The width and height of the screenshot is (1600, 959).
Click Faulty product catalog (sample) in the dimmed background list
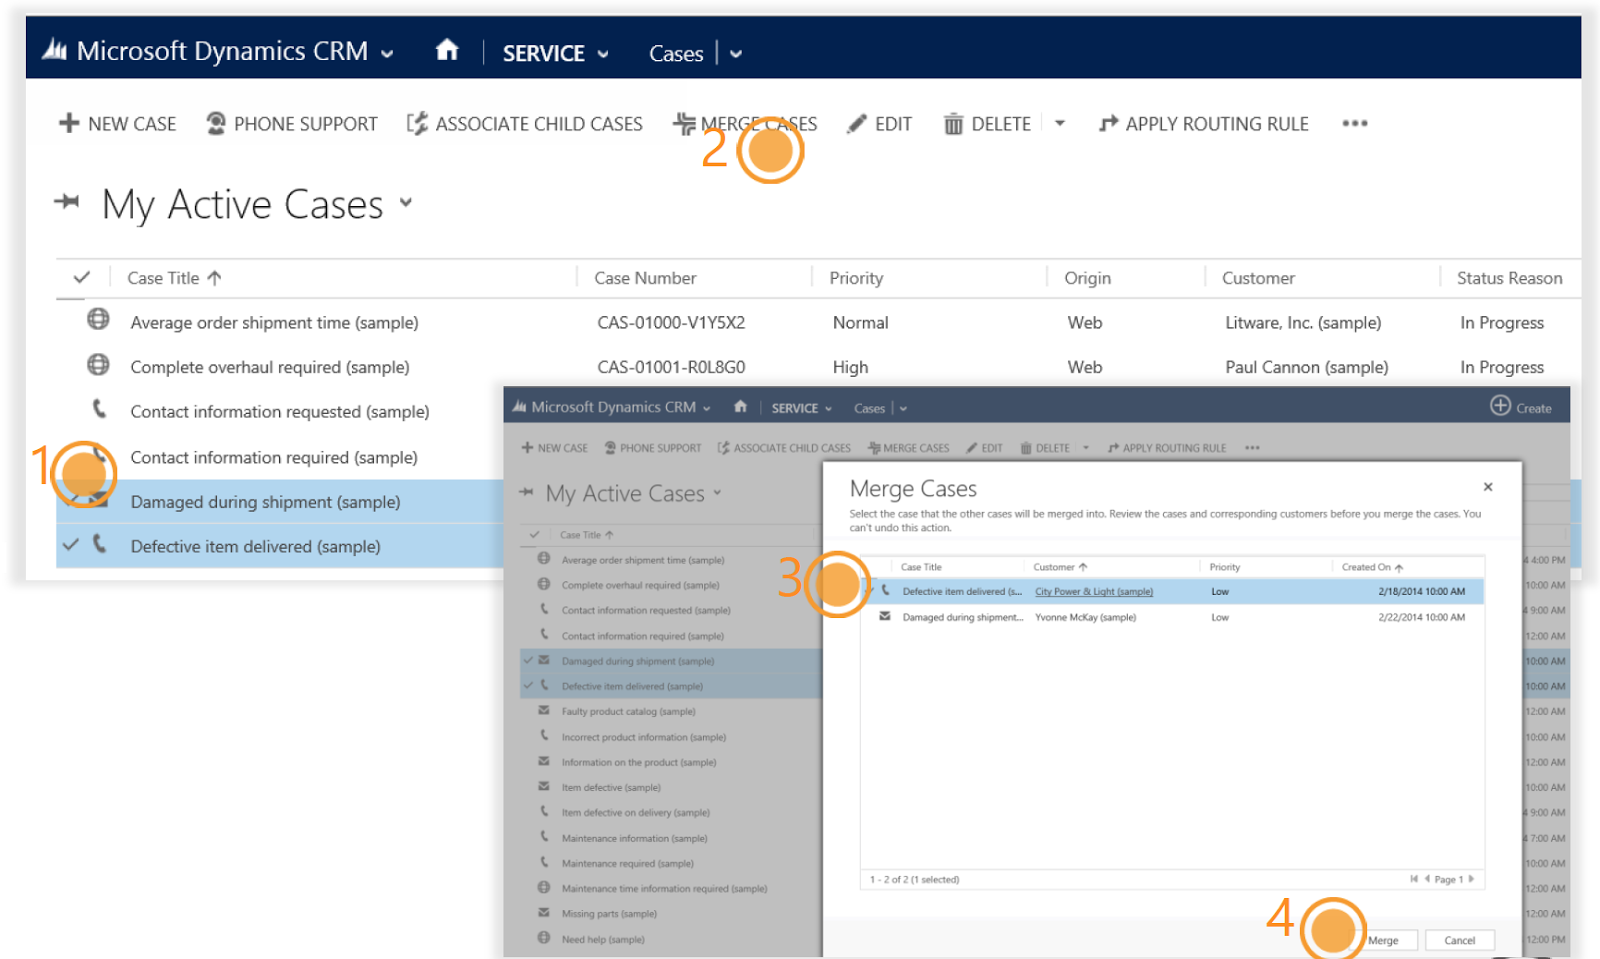point(628,711)
